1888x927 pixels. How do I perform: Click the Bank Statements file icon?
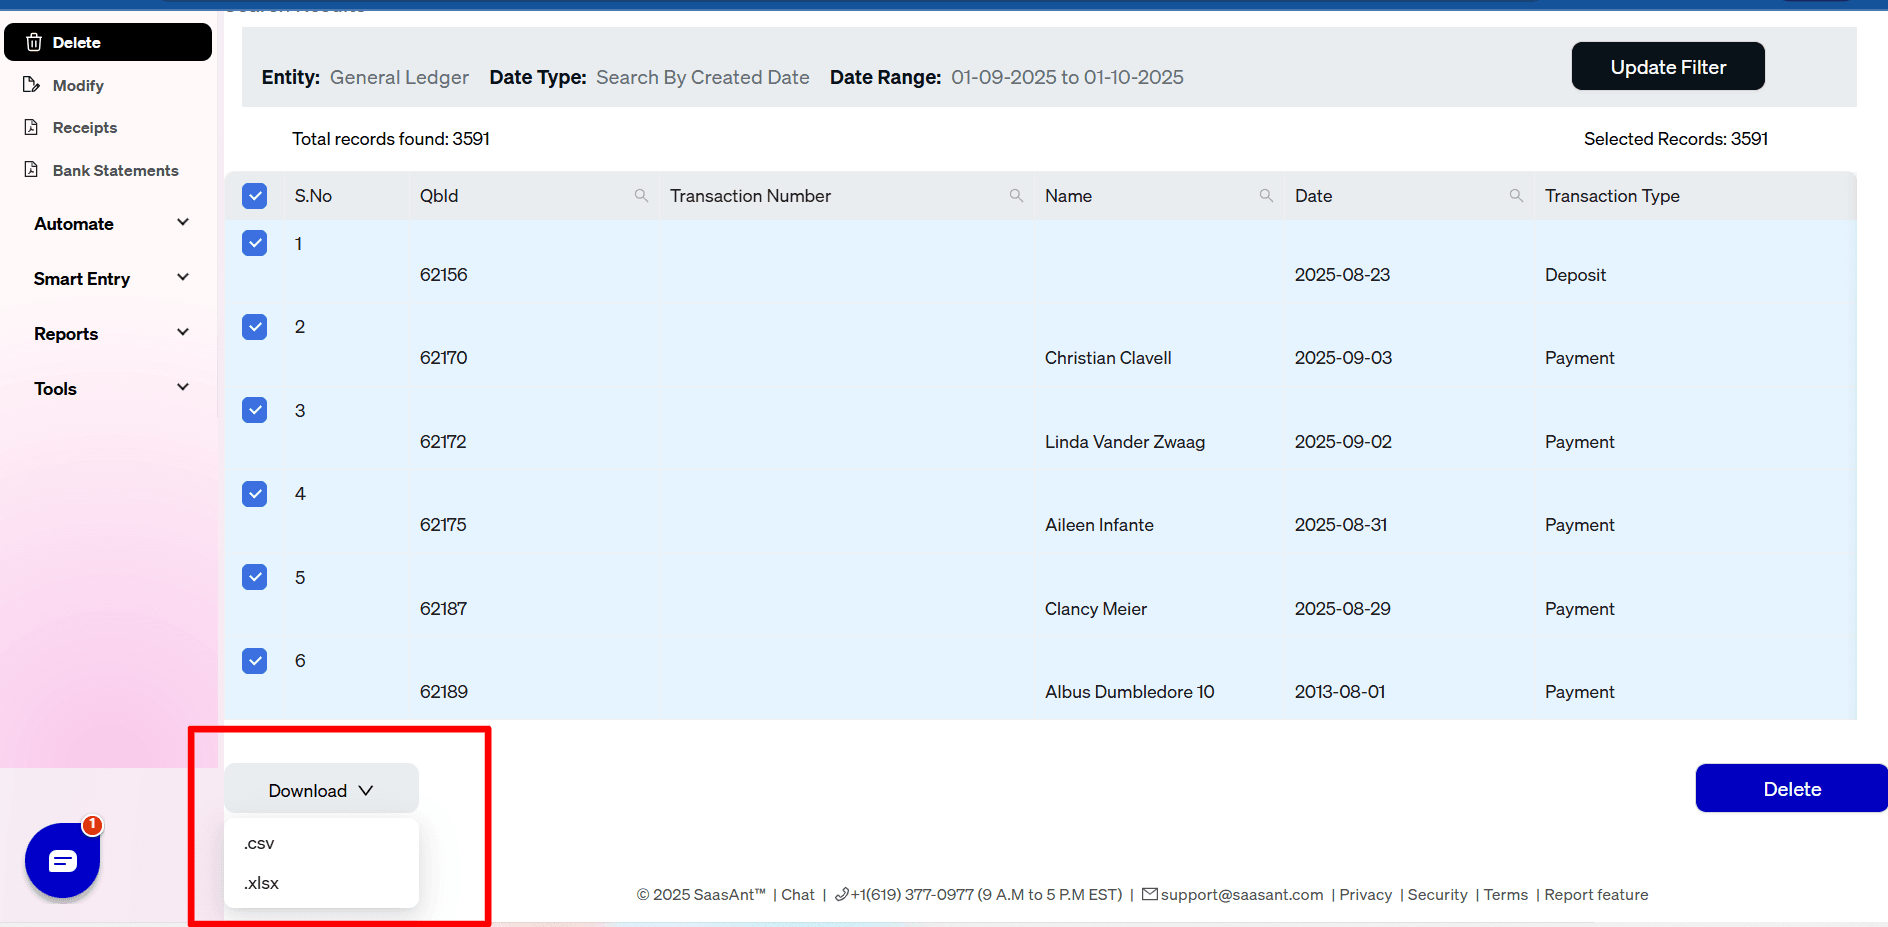click(x=32, y=170)
